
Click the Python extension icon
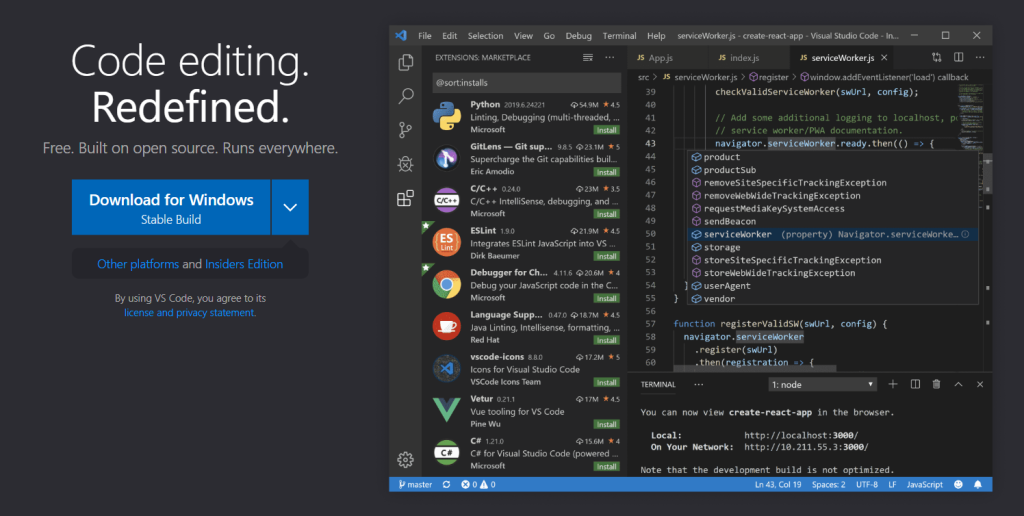pos(447,116)
